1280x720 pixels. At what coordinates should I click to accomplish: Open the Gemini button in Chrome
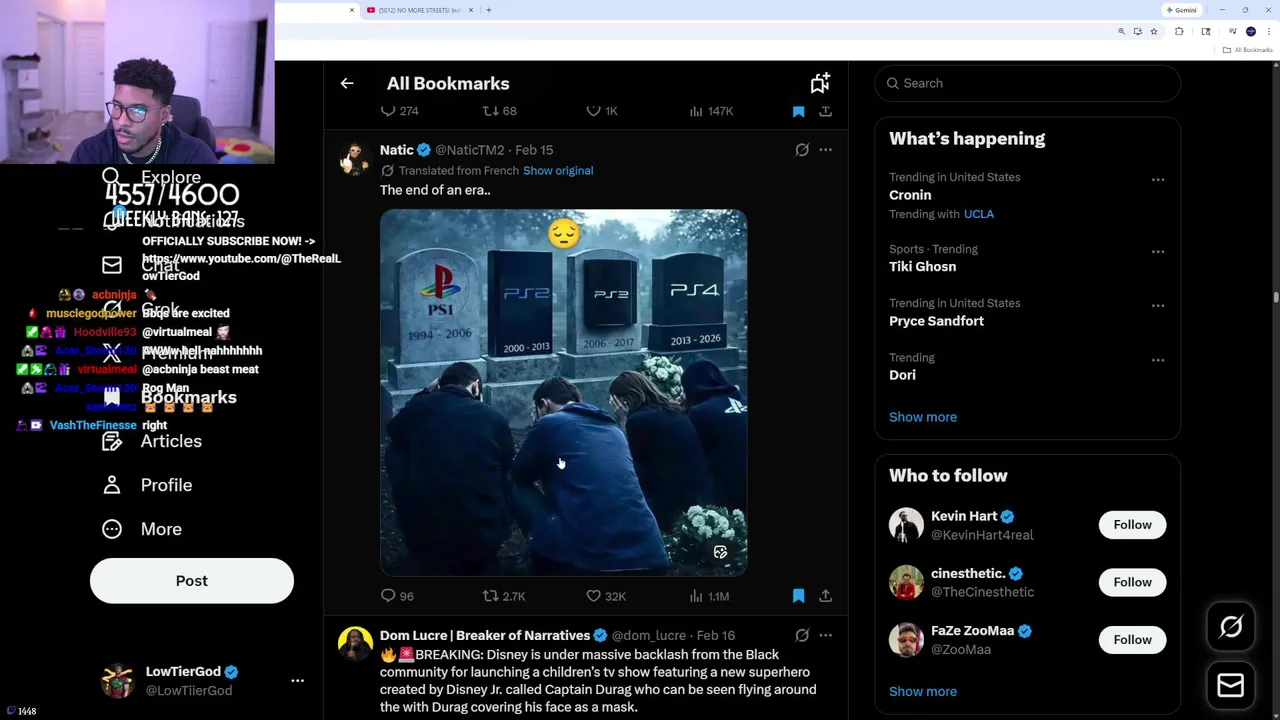(1181, 10)
